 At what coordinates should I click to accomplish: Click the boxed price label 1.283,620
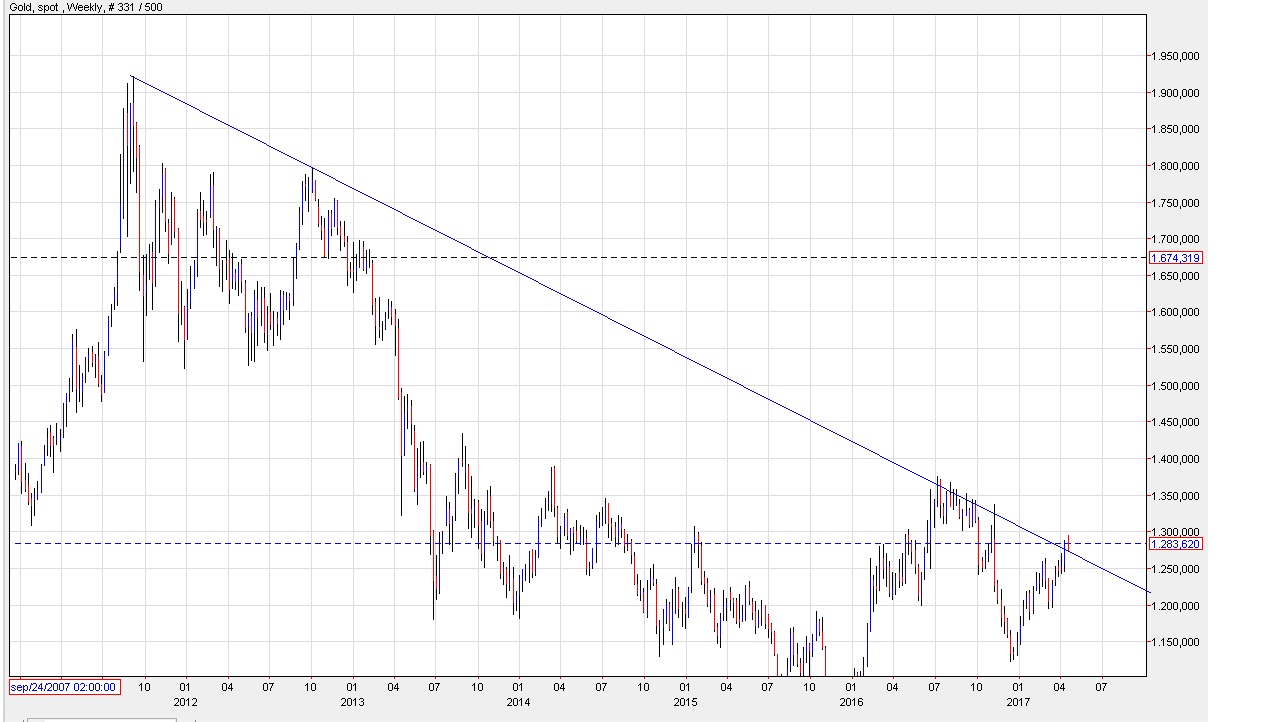[x=1176, y=544]
